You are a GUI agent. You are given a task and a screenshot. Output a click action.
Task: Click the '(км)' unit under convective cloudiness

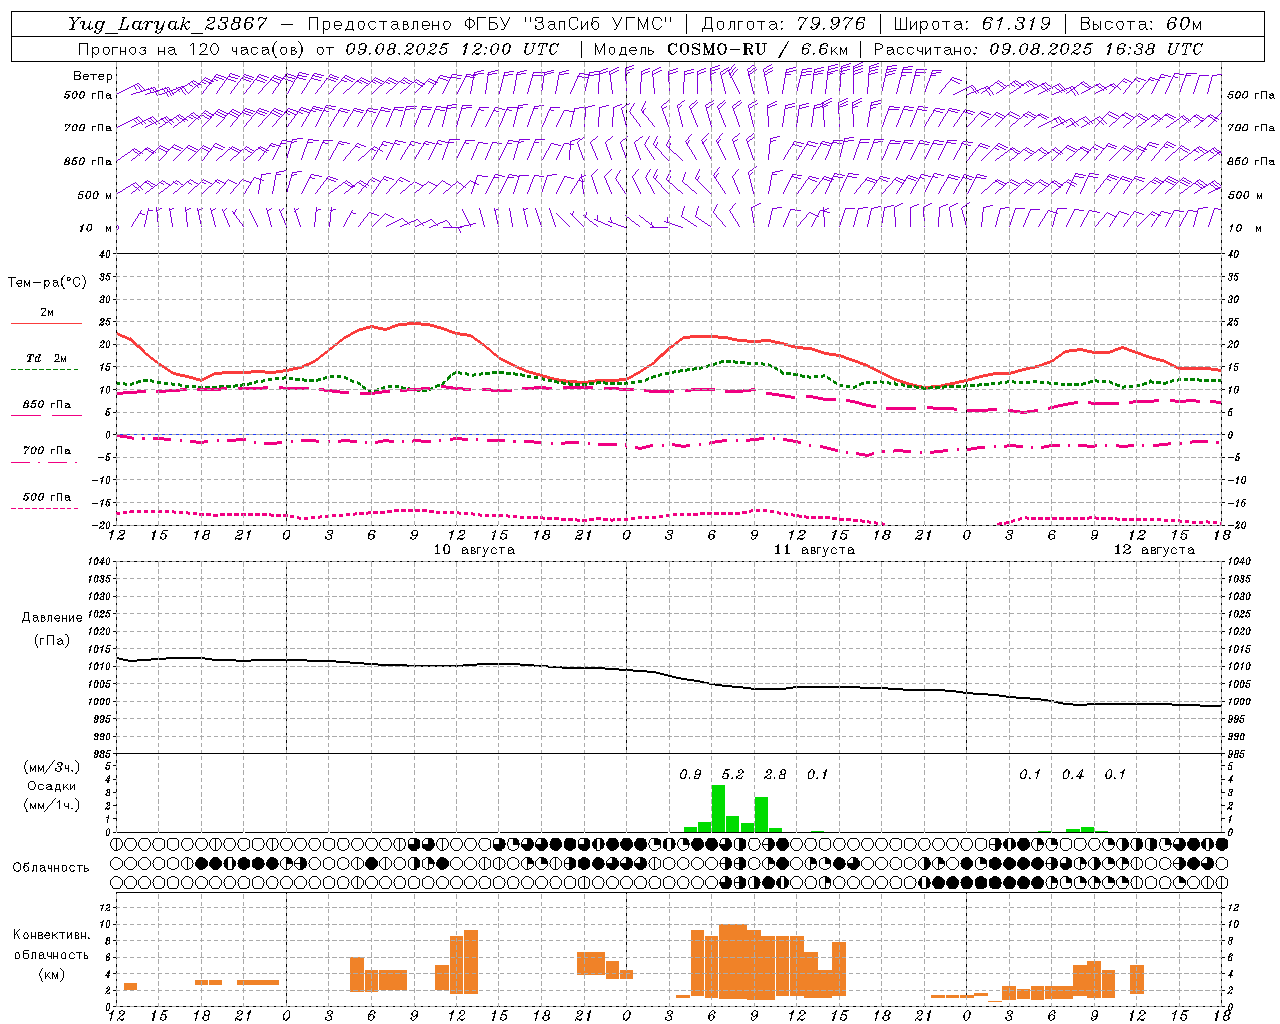click(x=51, y=974)
